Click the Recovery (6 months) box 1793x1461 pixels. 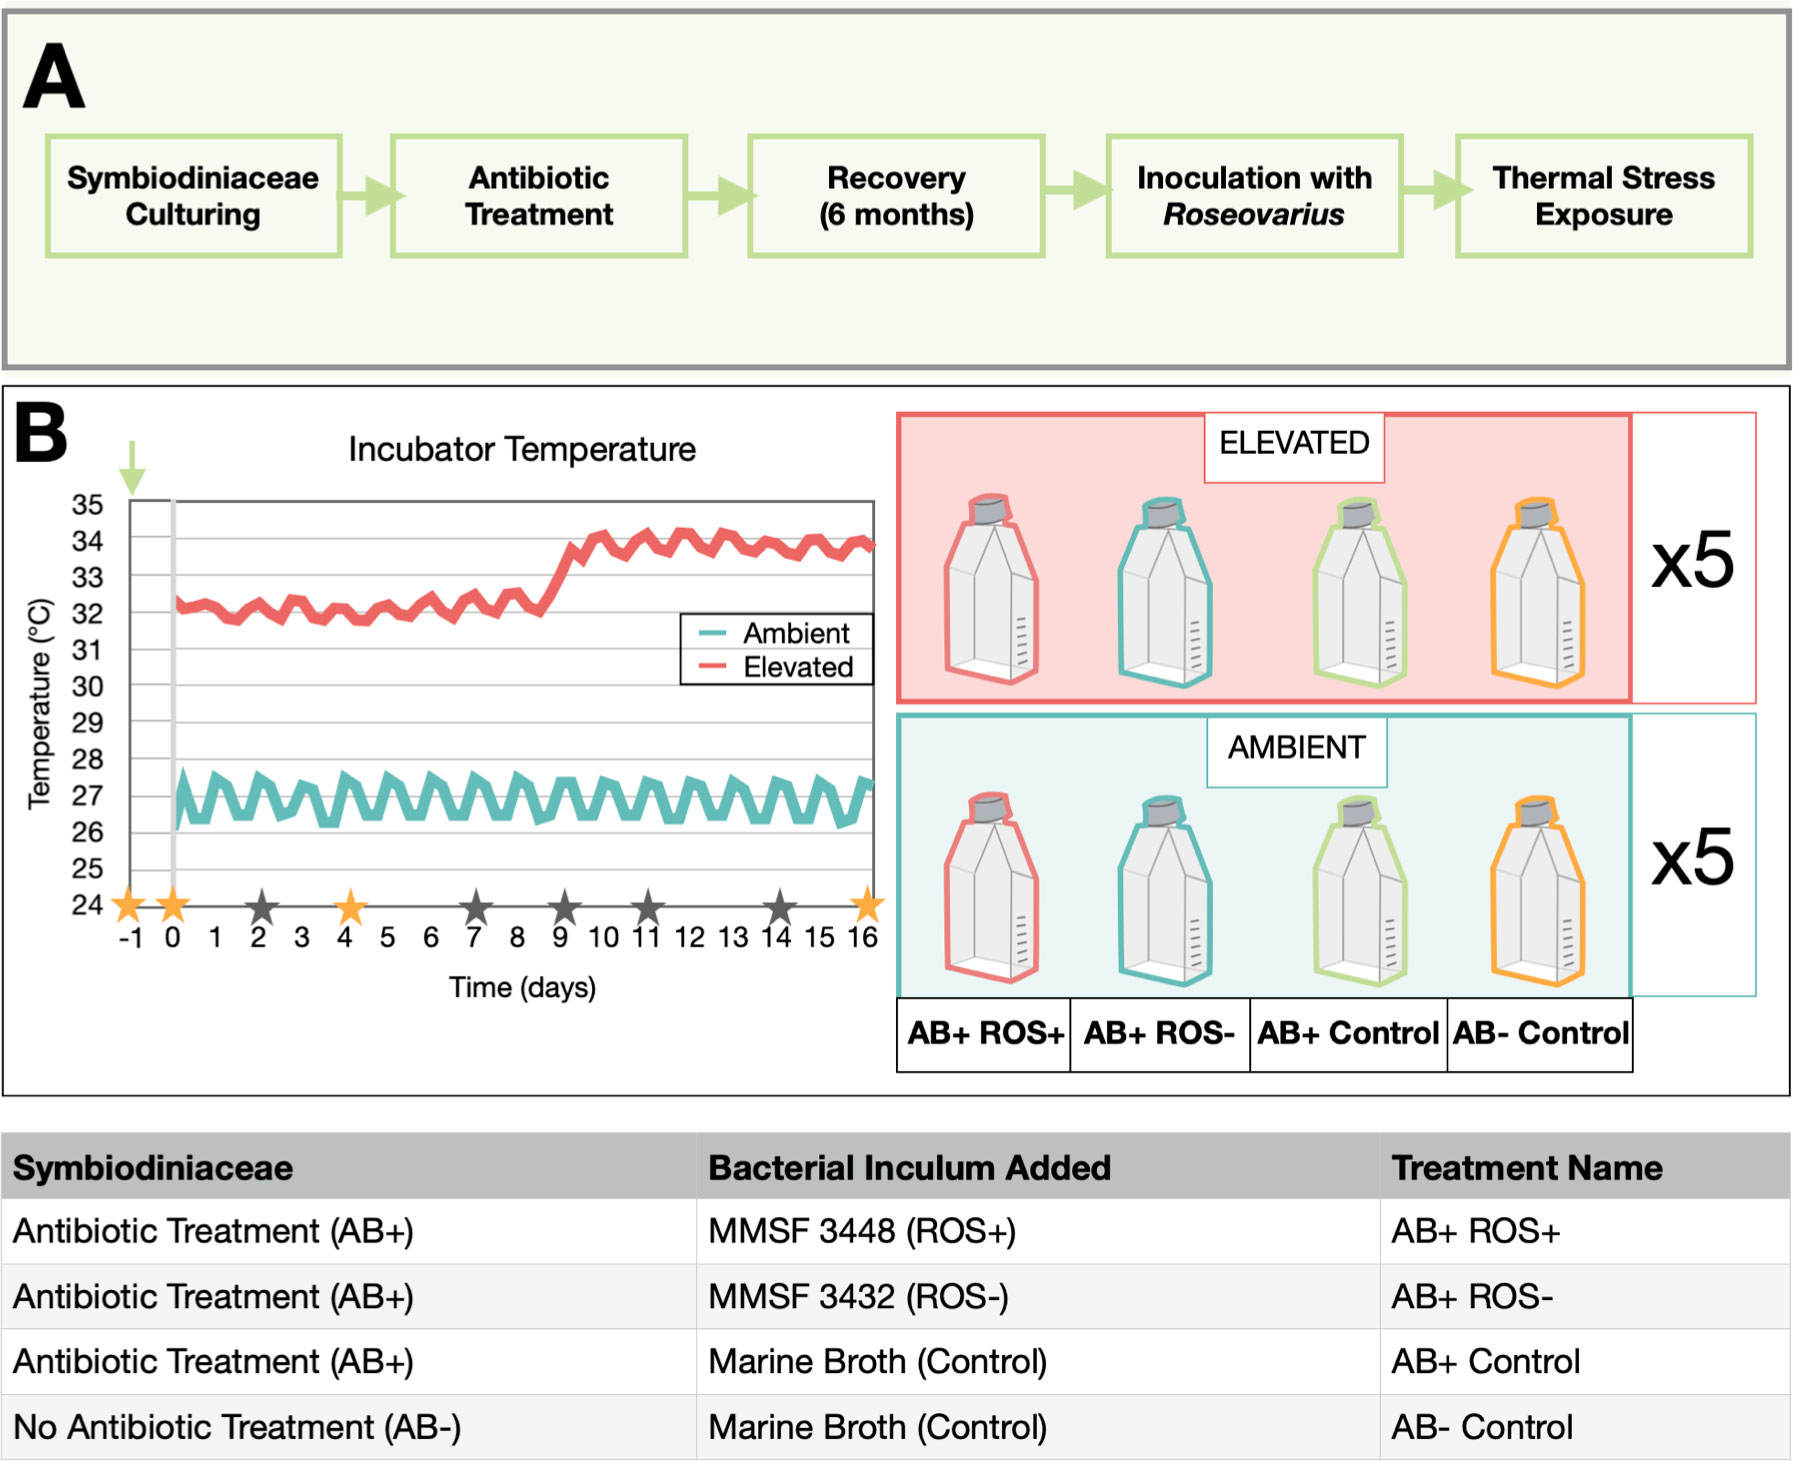click(x=896, y=196)
